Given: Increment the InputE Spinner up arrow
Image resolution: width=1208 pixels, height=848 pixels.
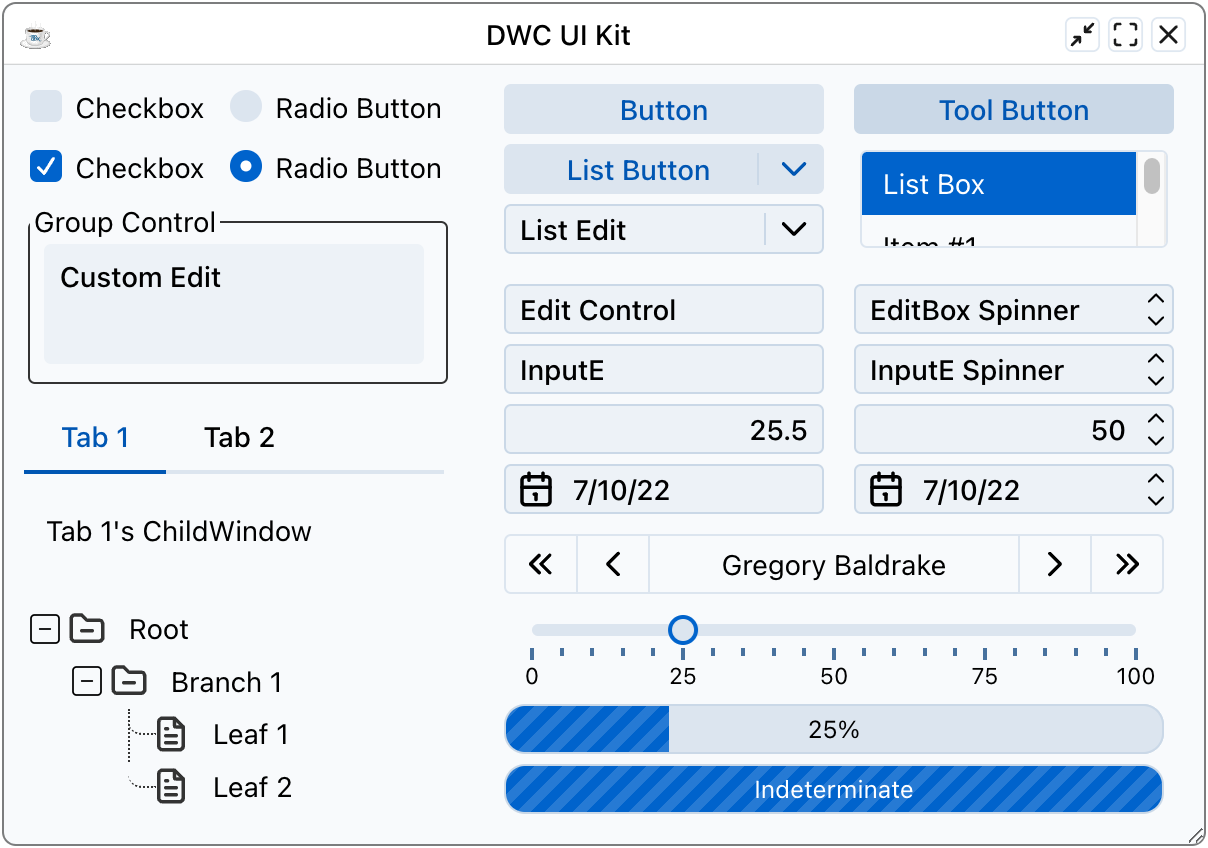Looking at the screenshot, I should [1156, 359].
